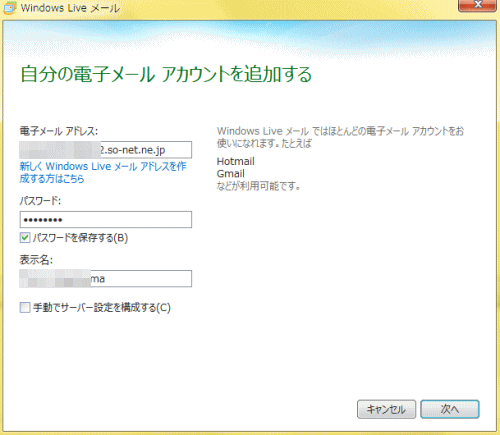Click the などが利用可能です description text
The height and width of the screenshot is (435, 500).
[258, 186]
